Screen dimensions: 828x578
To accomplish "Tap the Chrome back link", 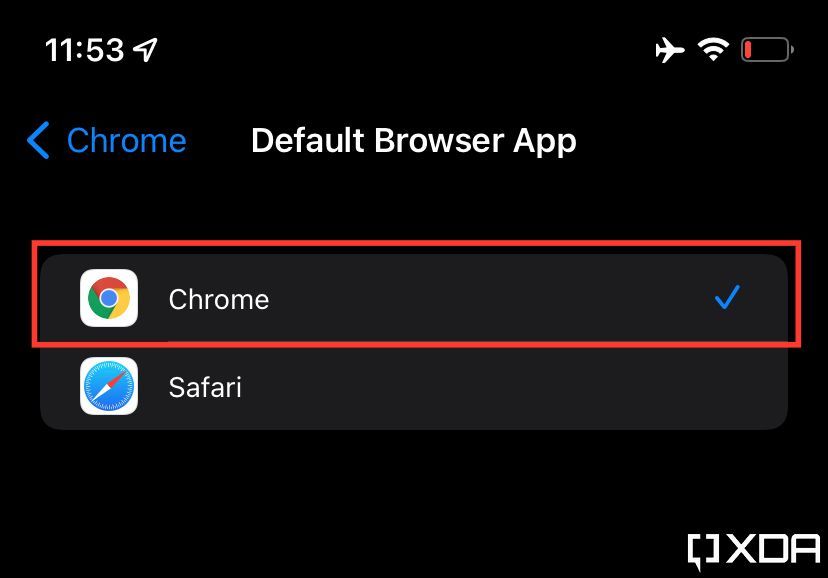I will pyautogui.click(x=126, y=141).
